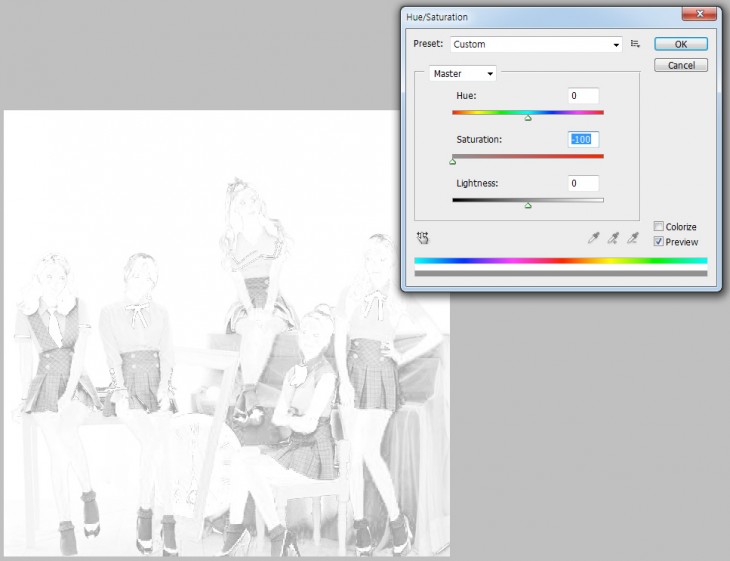Click the top rainbow color spectrum bar
Image resolution: width=730 pixels, height=561 pixels.
pos(560,261)
